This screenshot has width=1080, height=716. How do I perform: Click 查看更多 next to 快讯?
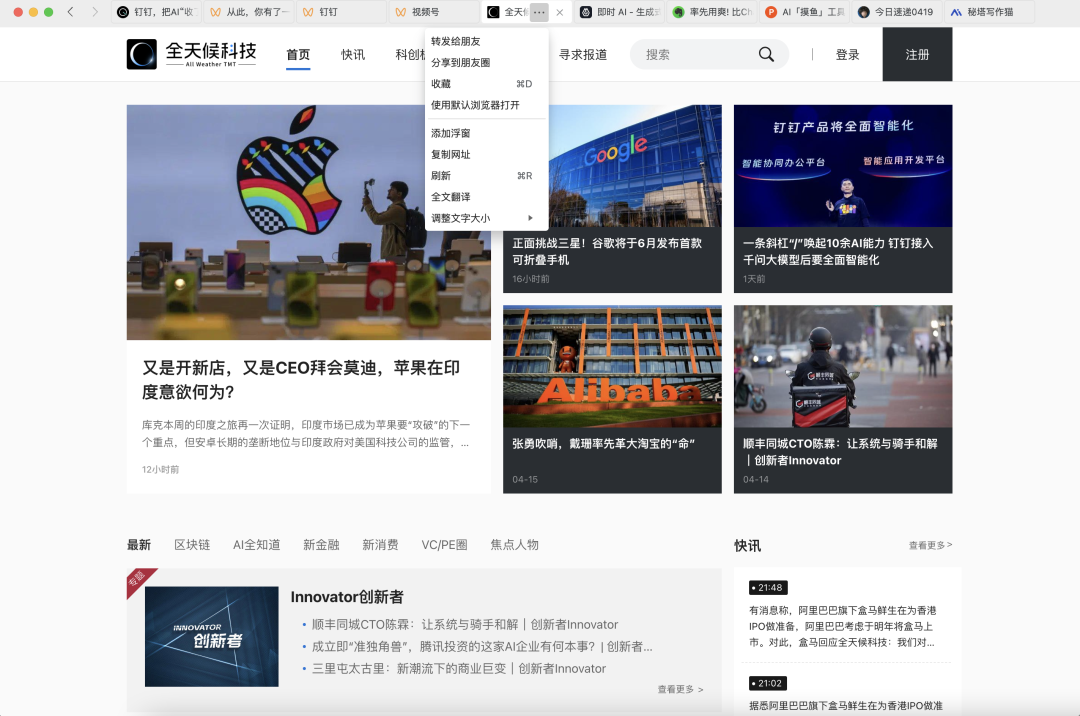[931, 545]
